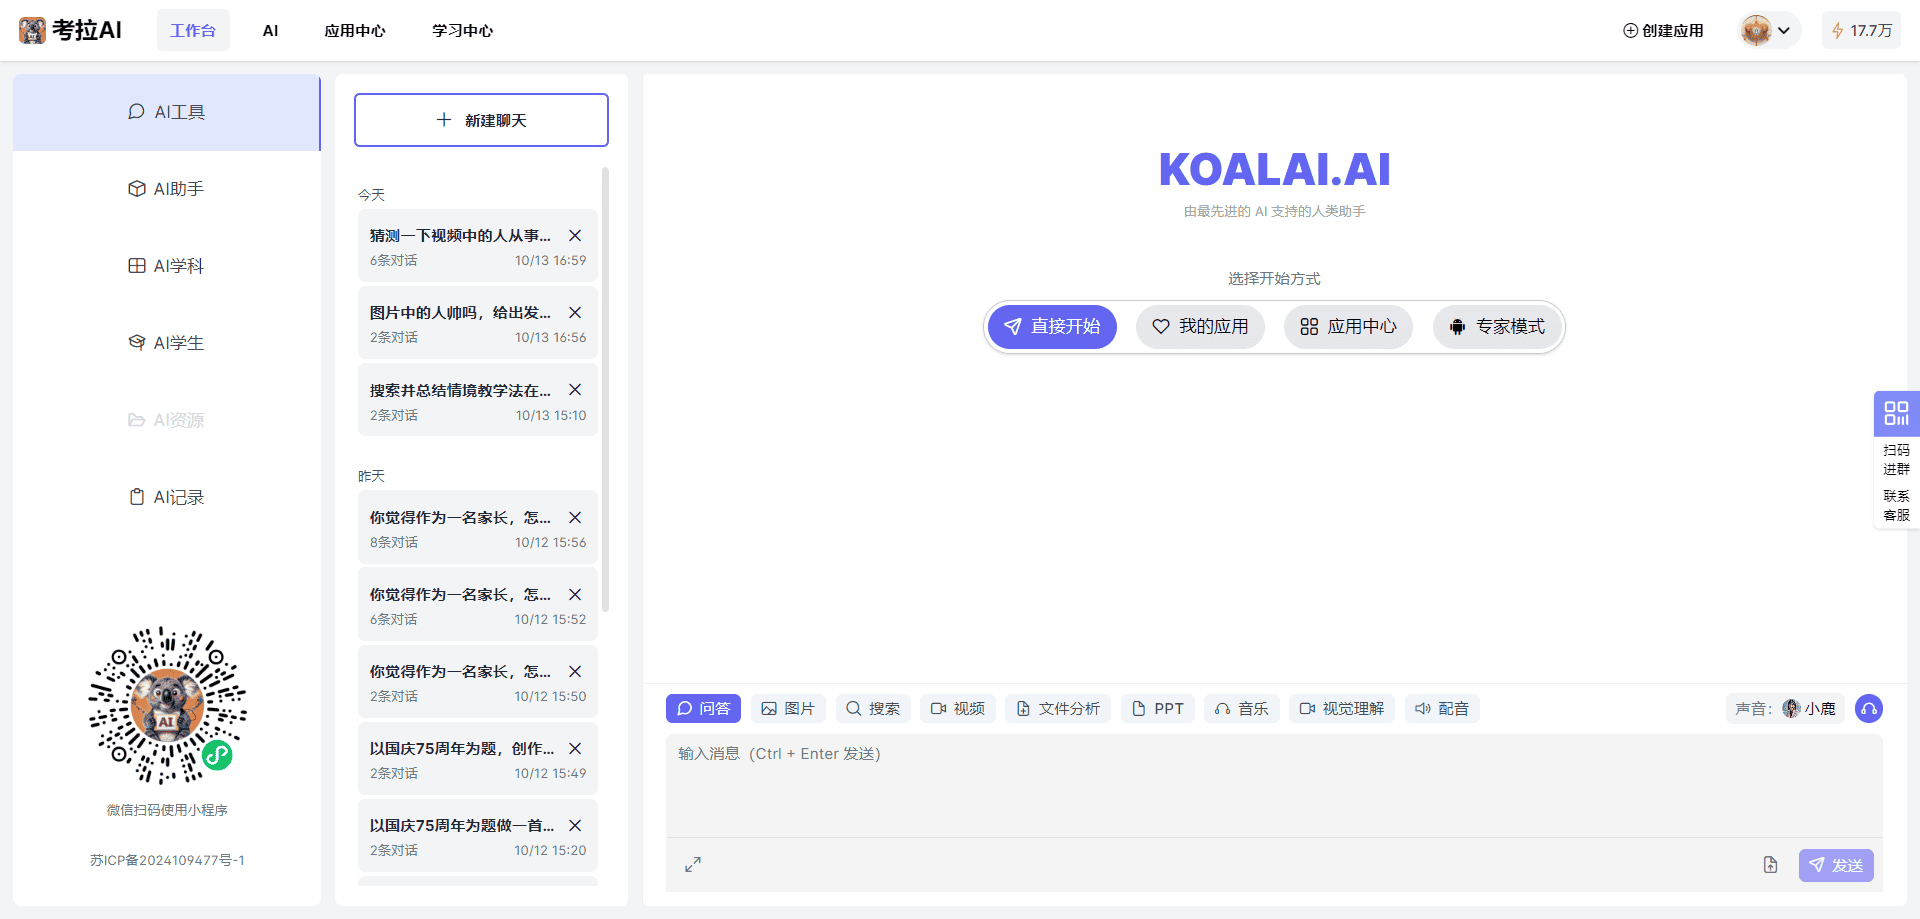
Task: Click the upload file icon
Action: point(1771,865)
